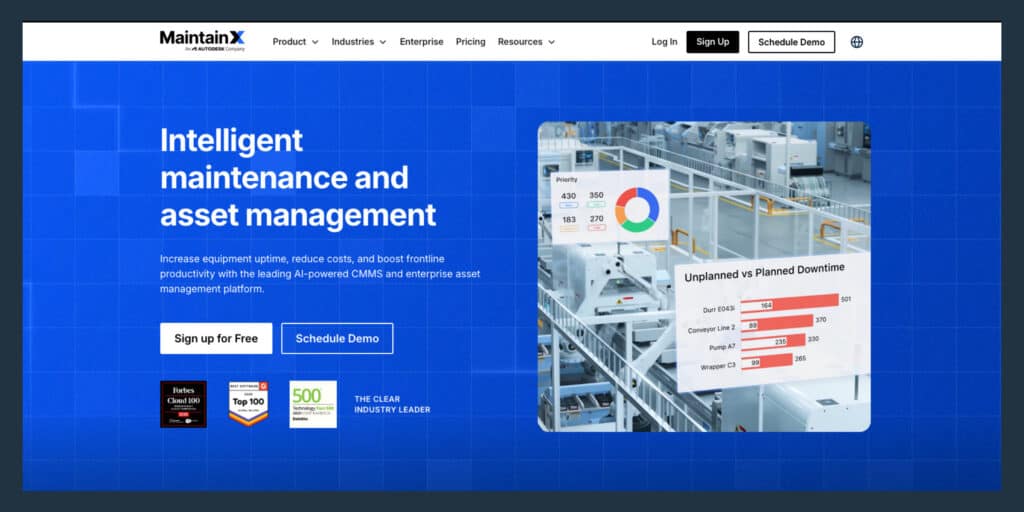Click the Wrapper C3 label
The width and height of the screenshot is (1024, 512).
[718, 364]
